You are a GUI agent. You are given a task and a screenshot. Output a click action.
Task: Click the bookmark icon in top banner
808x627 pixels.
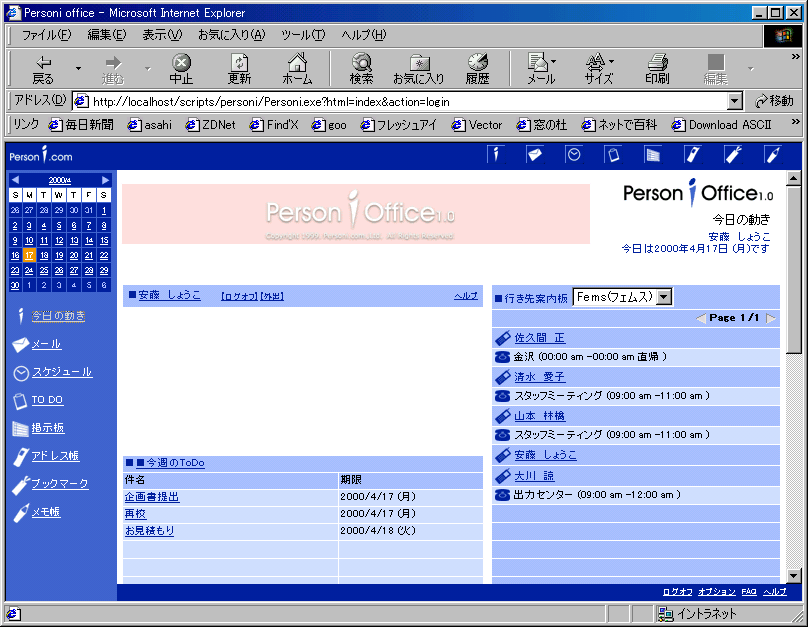732,154
